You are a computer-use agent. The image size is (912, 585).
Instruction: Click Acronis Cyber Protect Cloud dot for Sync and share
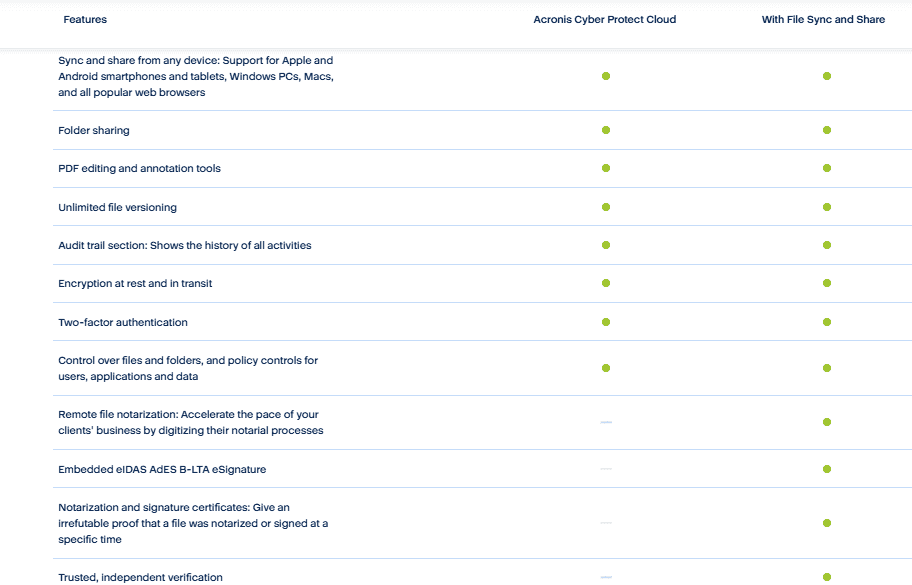(606, 76)
